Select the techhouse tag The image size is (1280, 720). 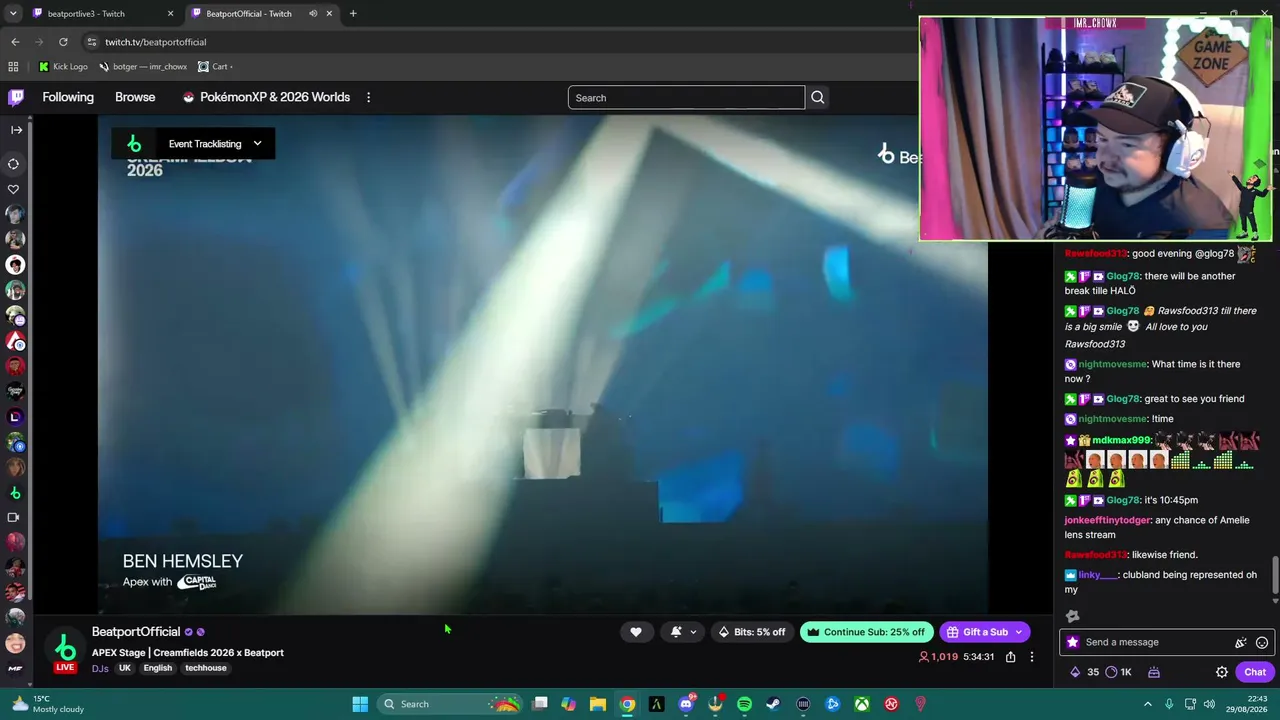click(x=206, y=668)
